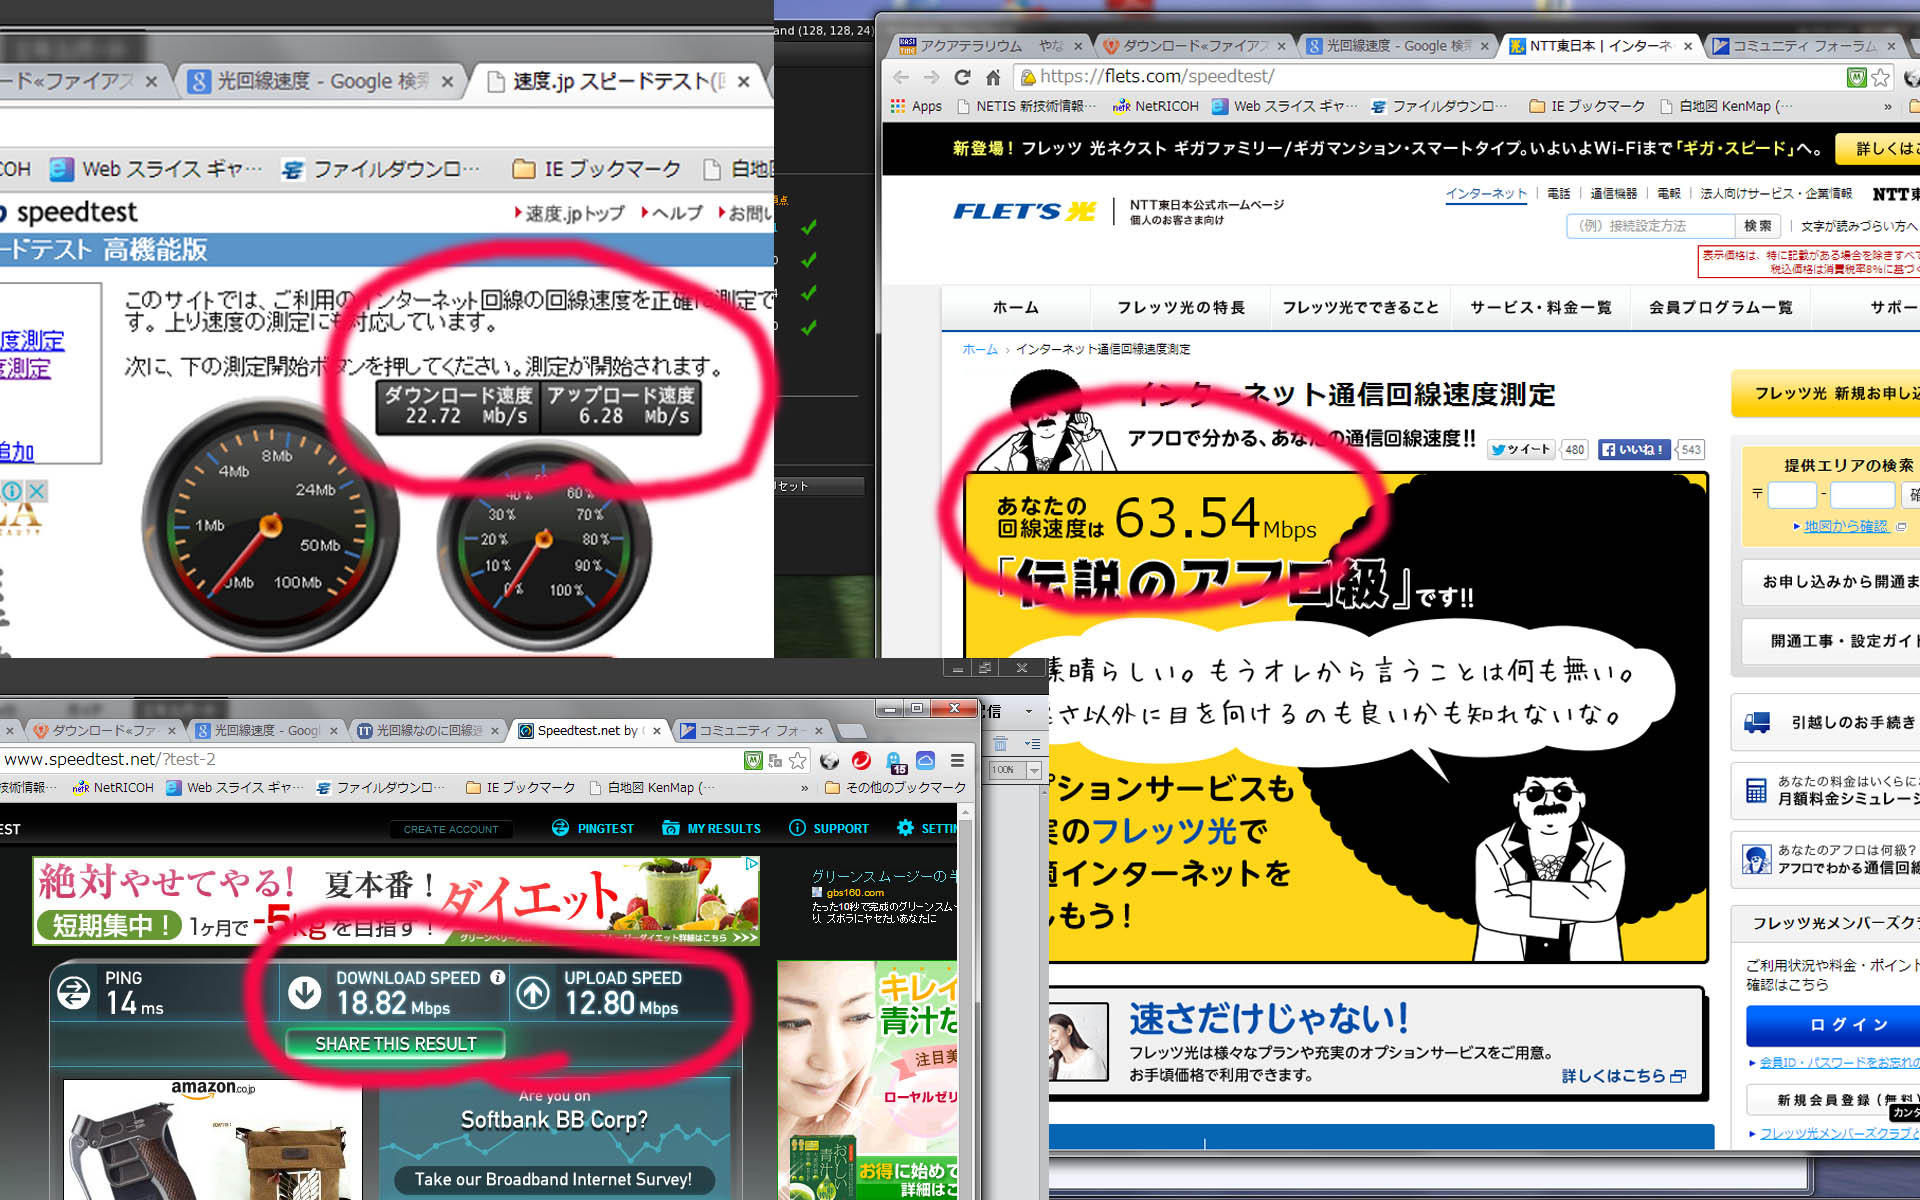The height and width of the screenshot is (1200, 1920).
Task: Click CREATE ACCOUNT on speedtest.net
Action: coord(451,829)
